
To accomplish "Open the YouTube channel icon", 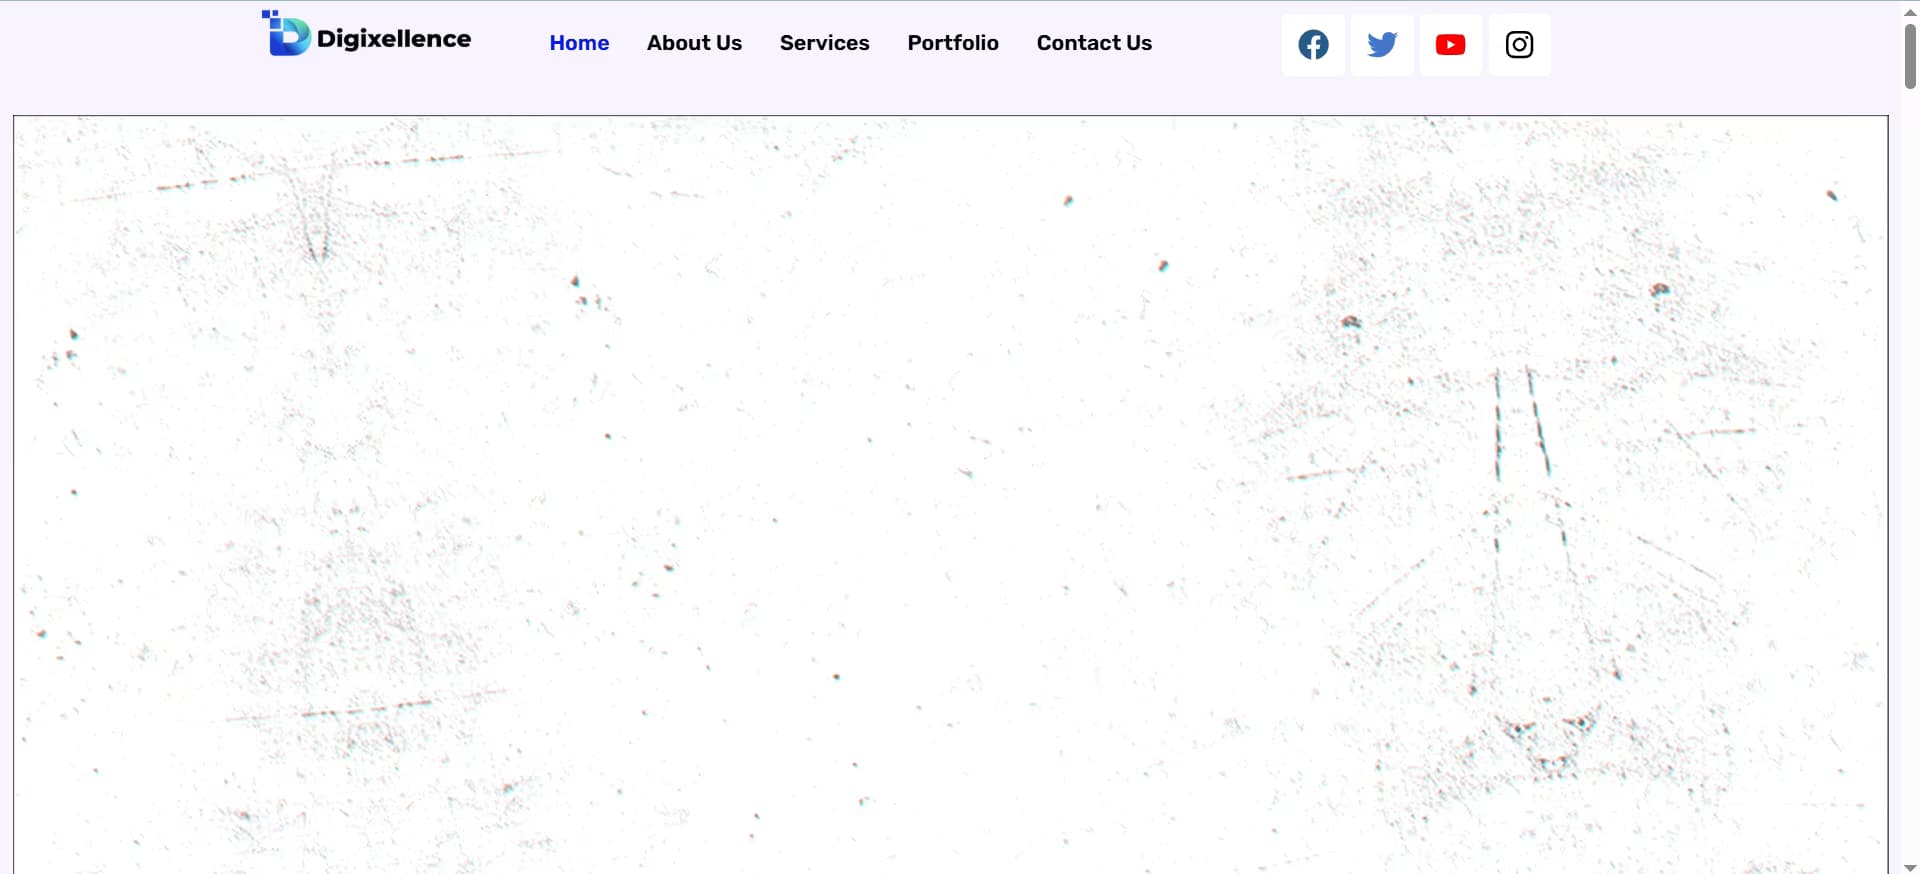I will tap(1450, 45).
